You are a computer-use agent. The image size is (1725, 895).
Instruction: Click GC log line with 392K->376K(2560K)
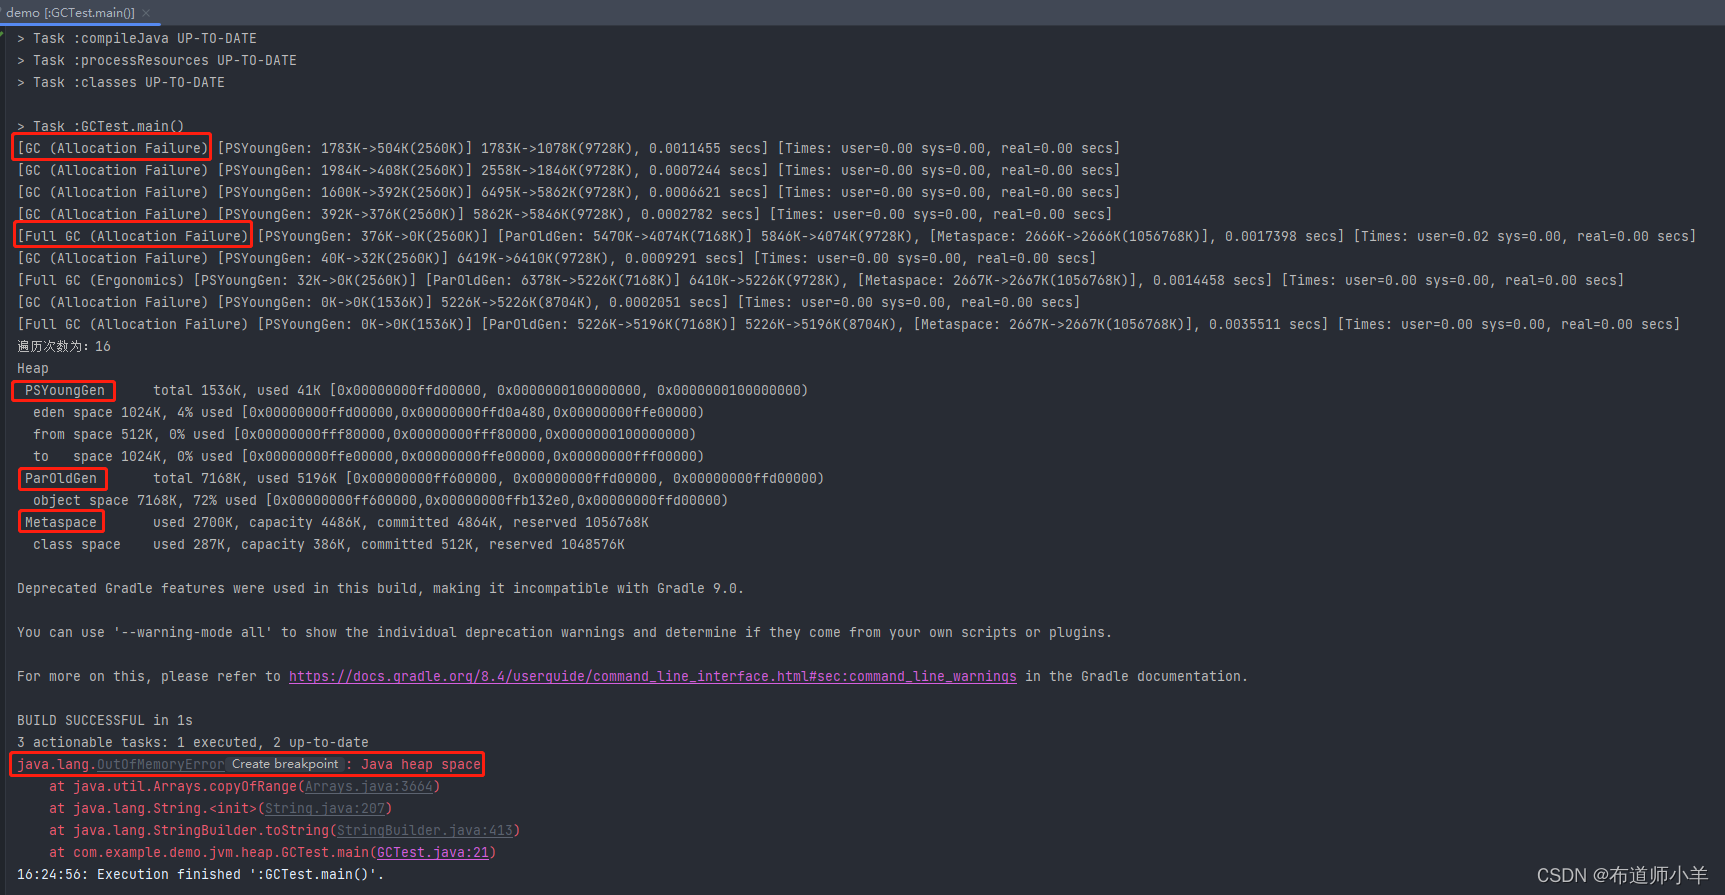564,215
